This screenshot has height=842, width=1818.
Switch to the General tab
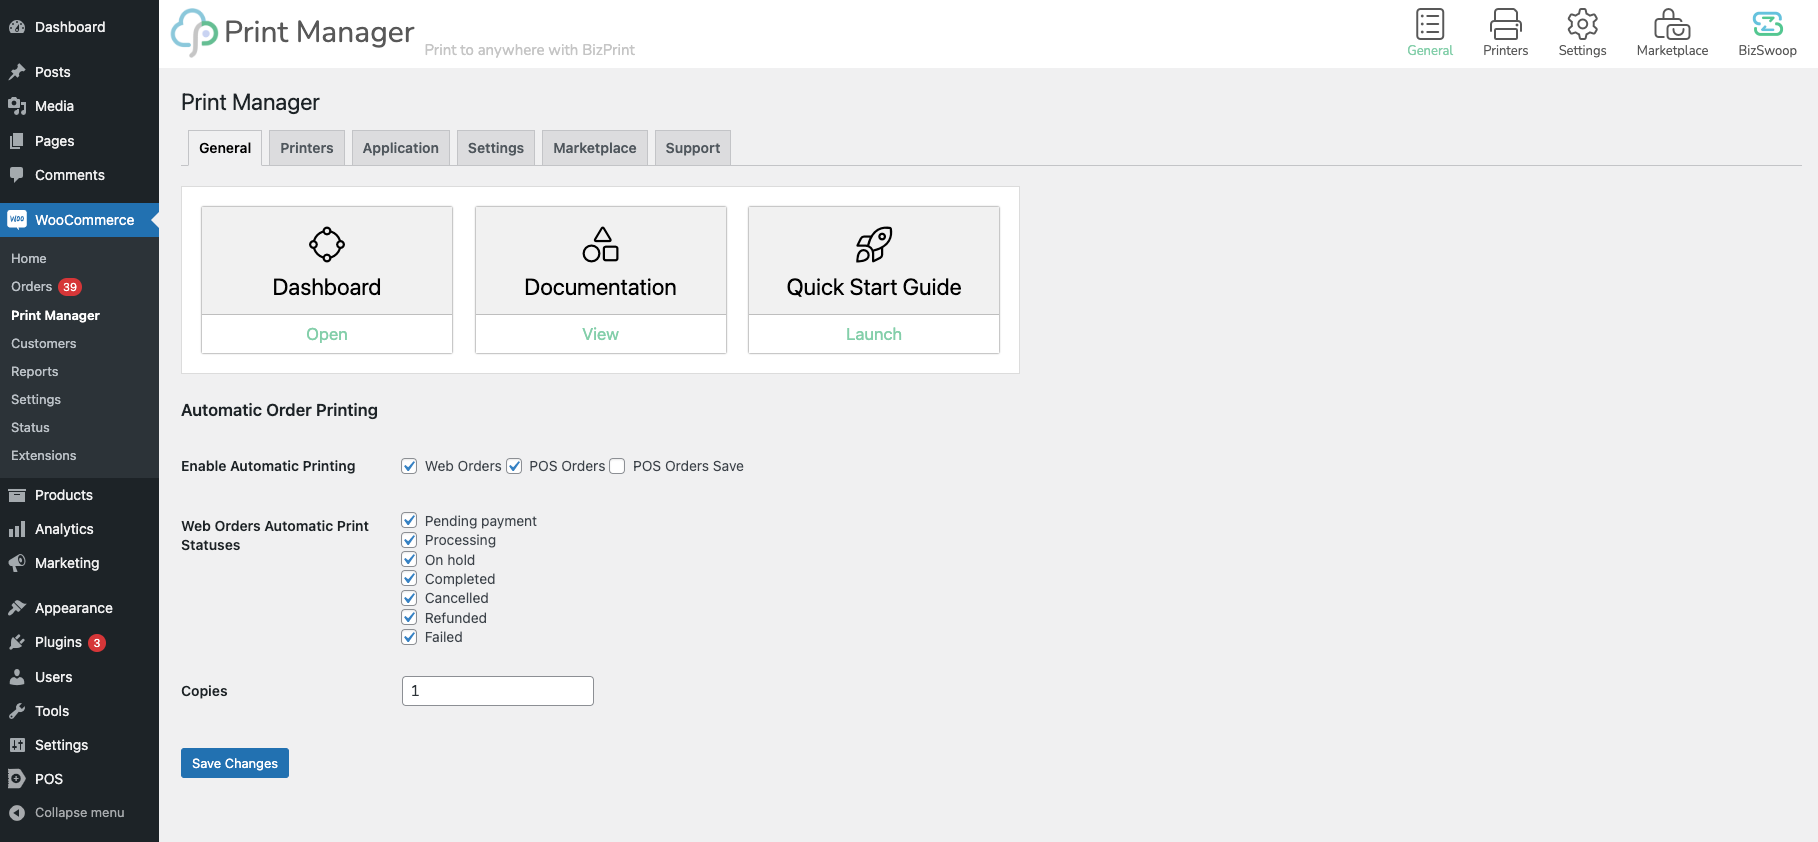[225, 148]
